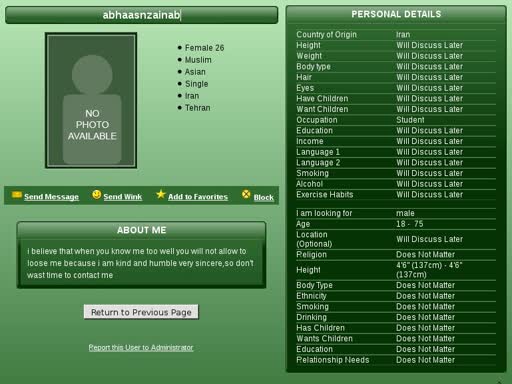Click the No Photo Available placeholder

pyautogui.click(x=91, y=100)
